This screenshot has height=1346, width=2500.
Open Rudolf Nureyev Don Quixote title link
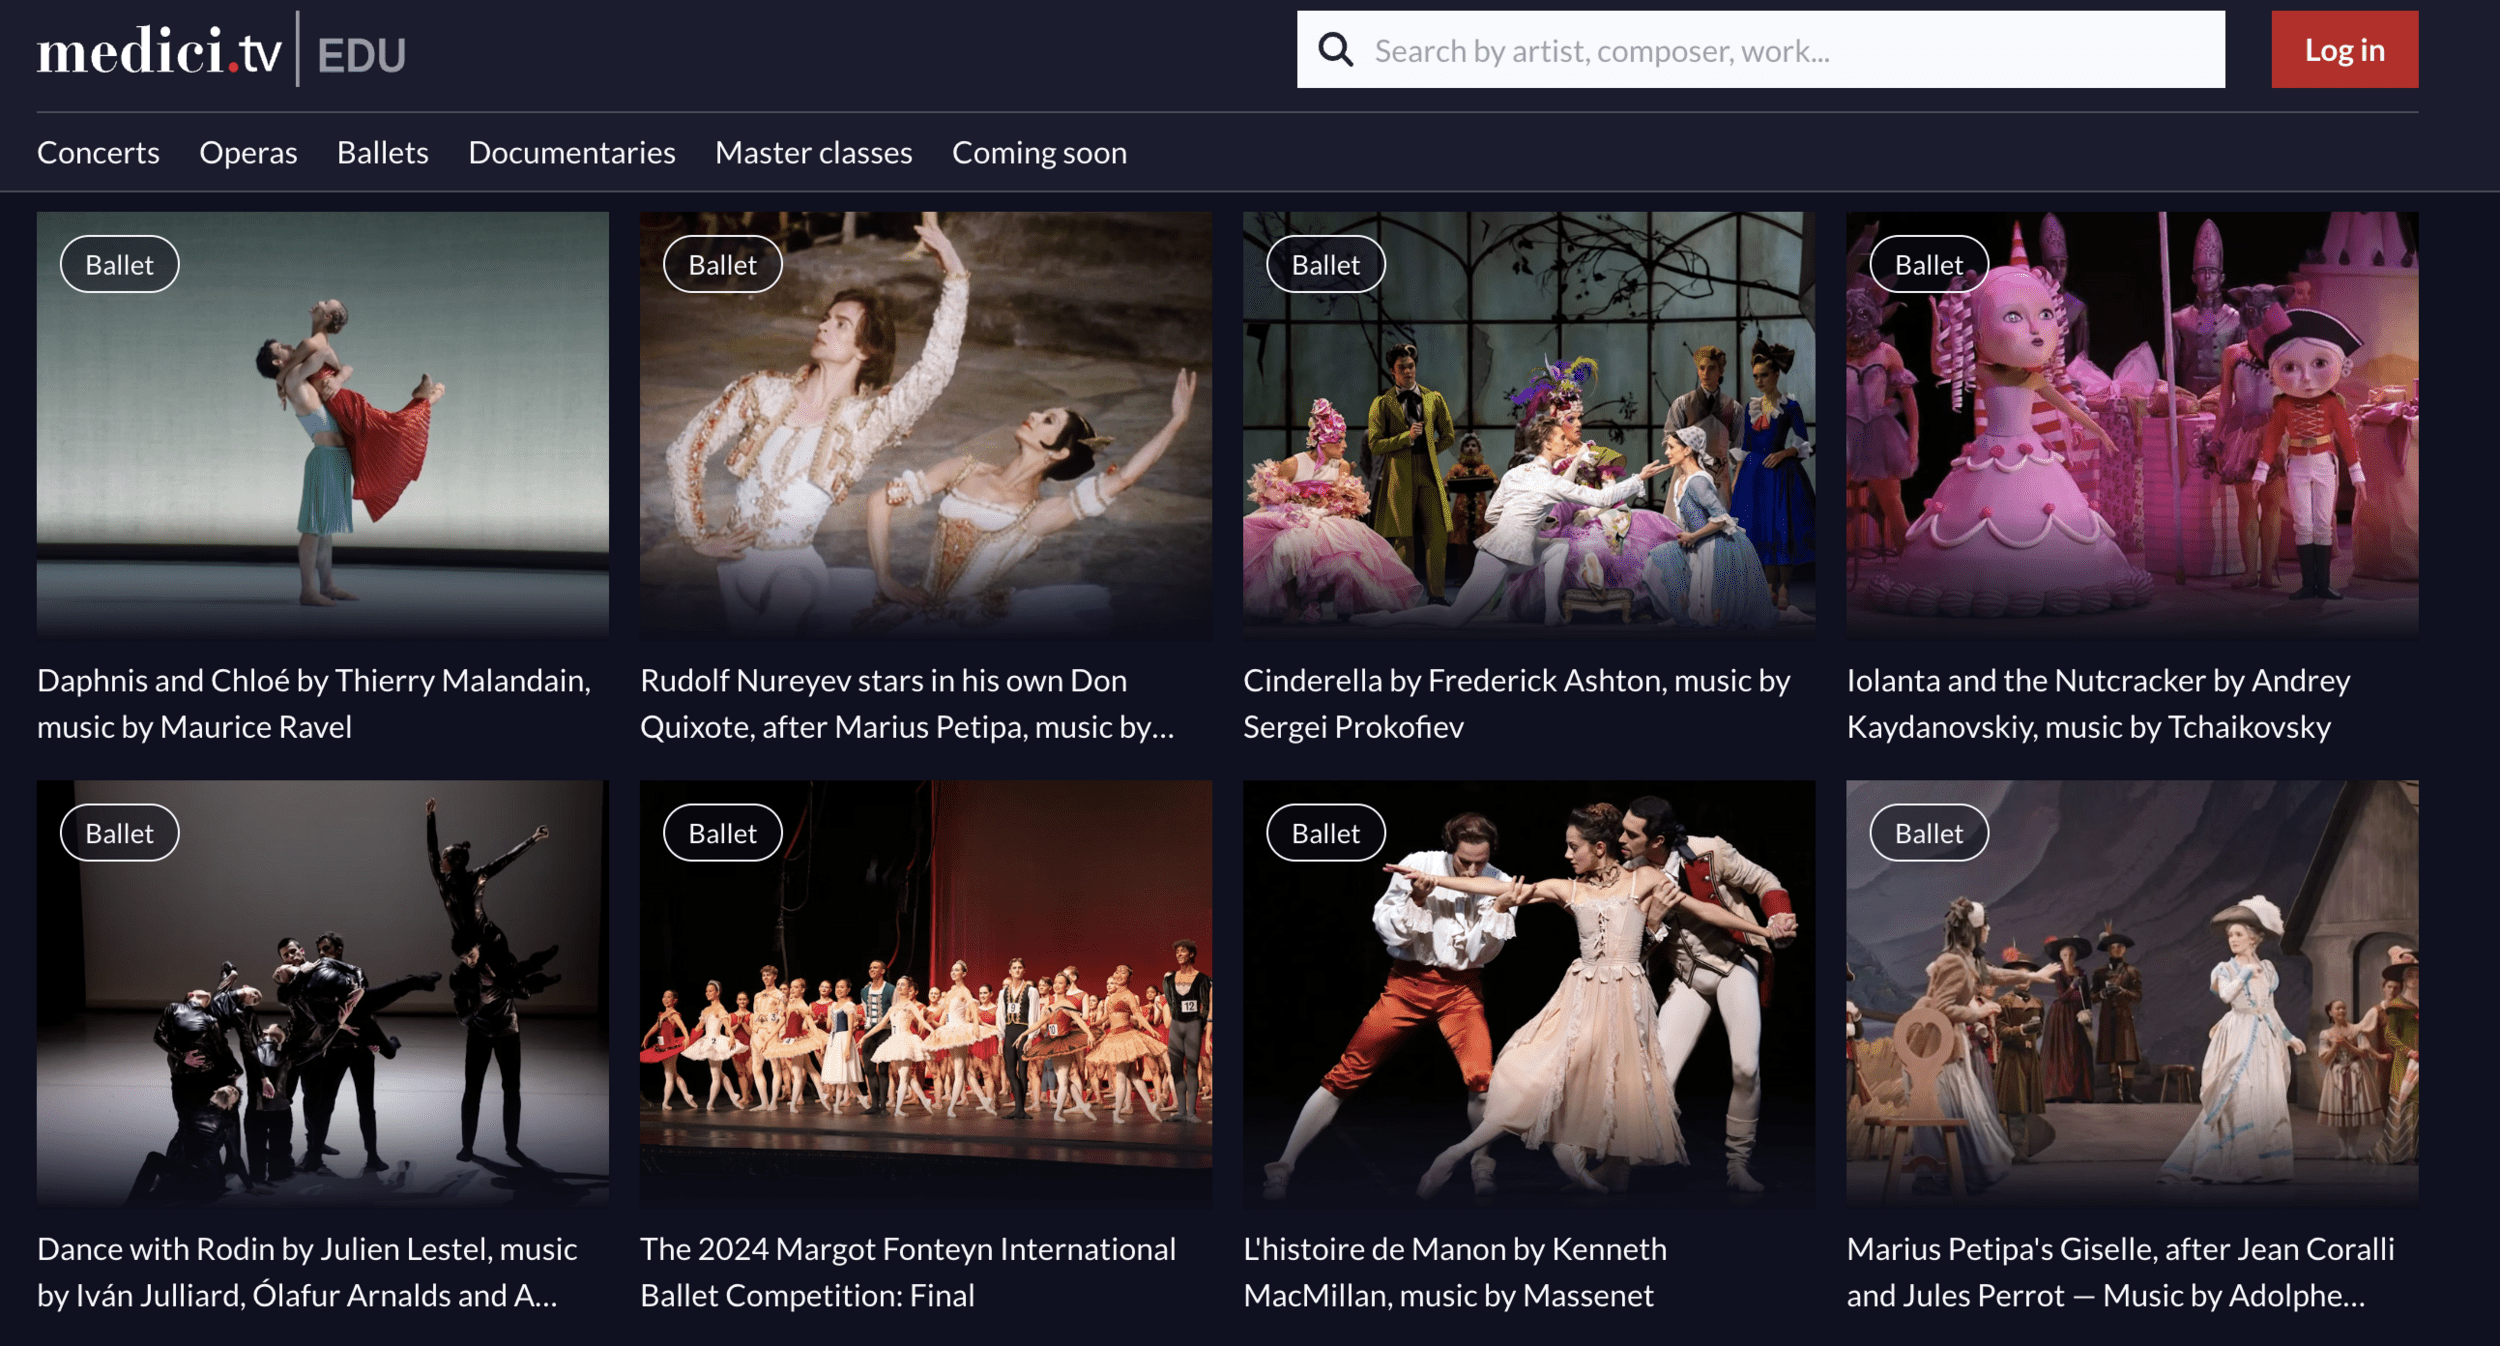click(x=906, y=703)
